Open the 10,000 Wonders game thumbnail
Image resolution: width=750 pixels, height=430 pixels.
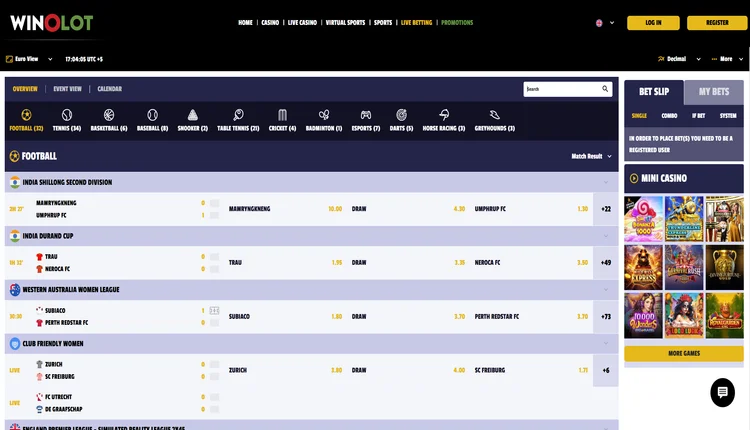pos(643,316)
